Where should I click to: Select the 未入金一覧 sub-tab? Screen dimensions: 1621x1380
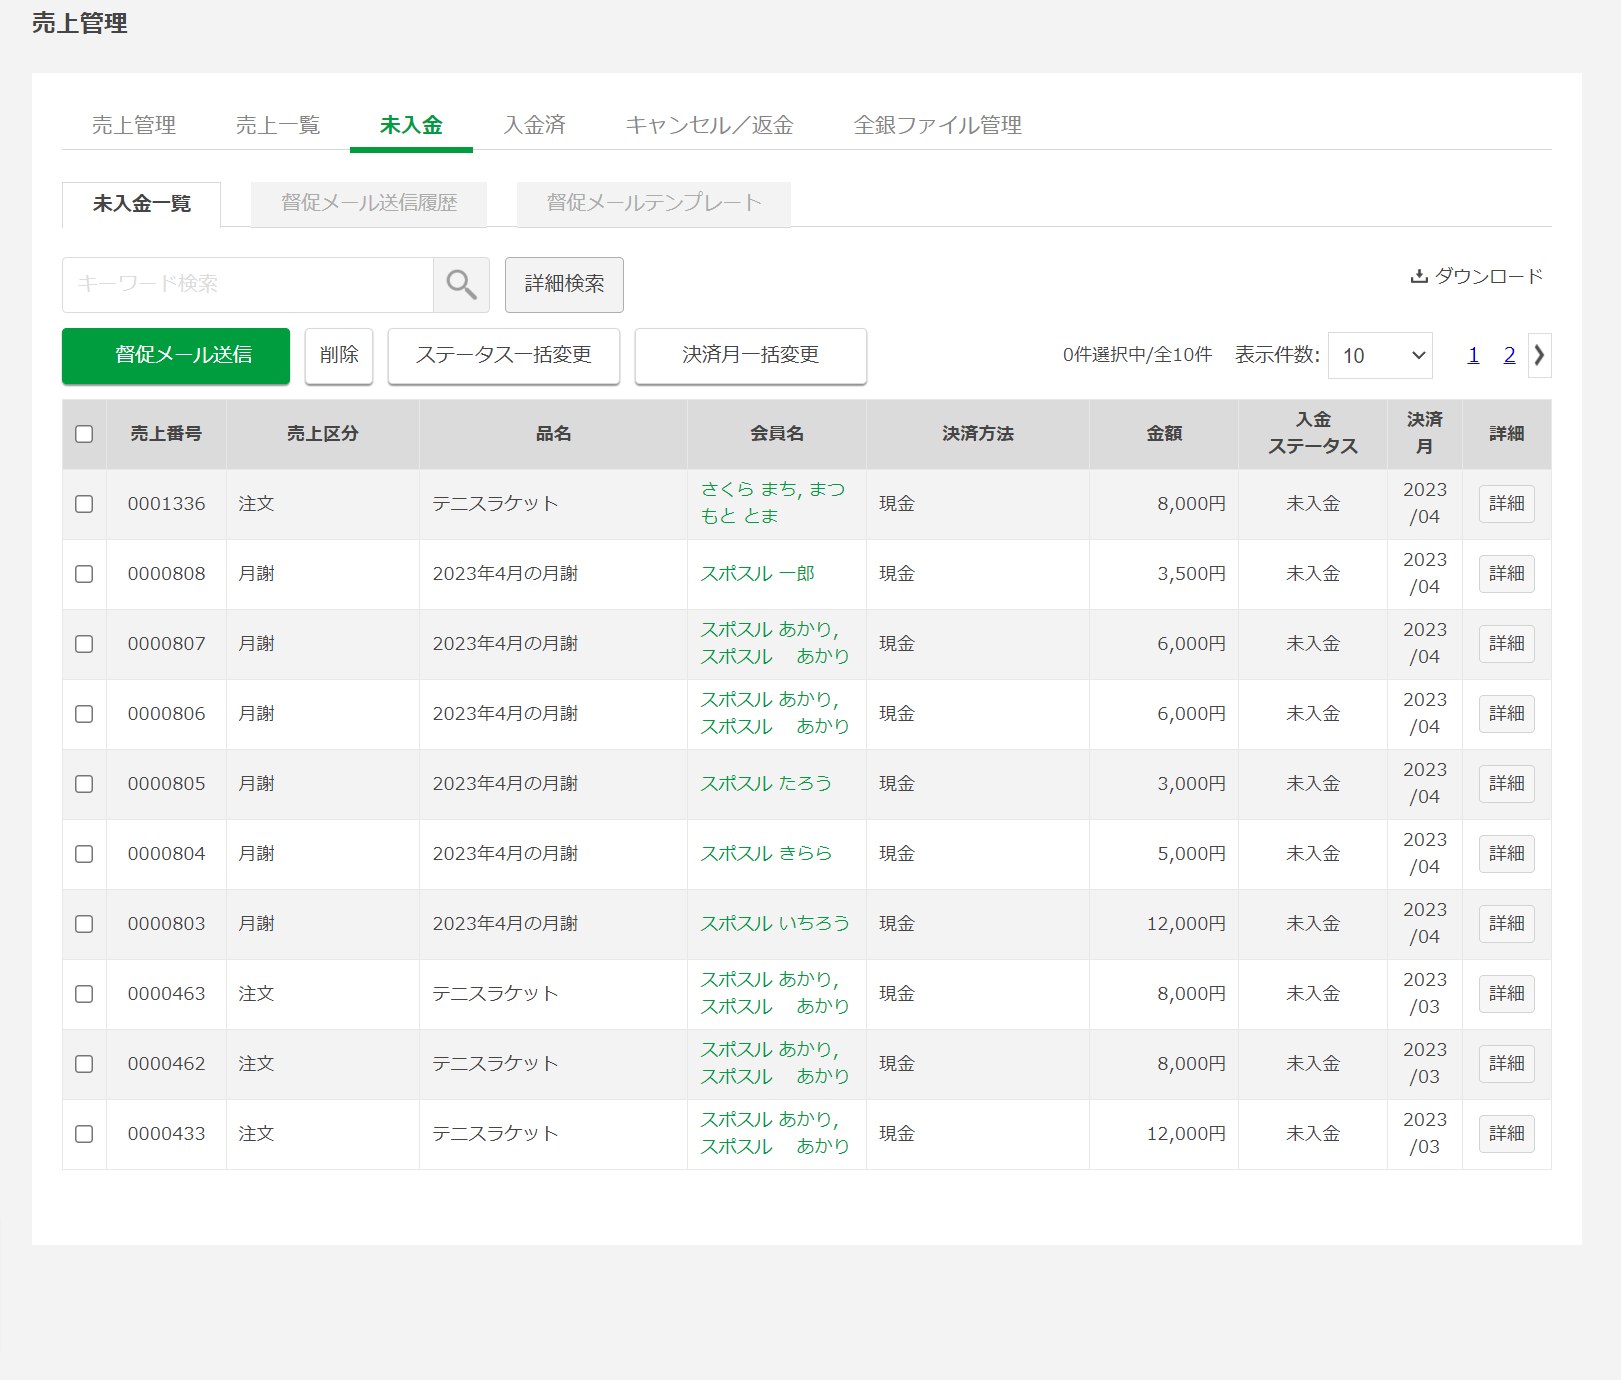click(142, 204)
